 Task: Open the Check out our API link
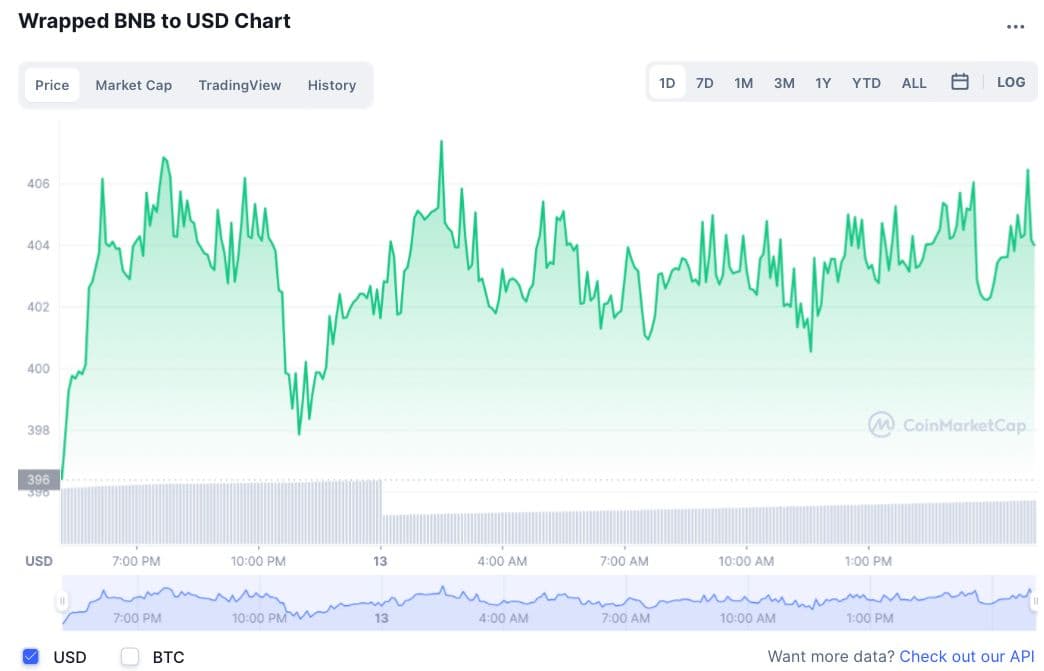pos(966,656)
